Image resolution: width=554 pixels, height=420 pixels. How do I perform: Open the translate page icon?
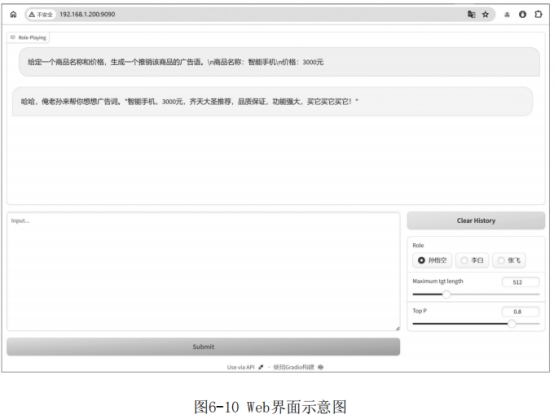tap(471, 14)
